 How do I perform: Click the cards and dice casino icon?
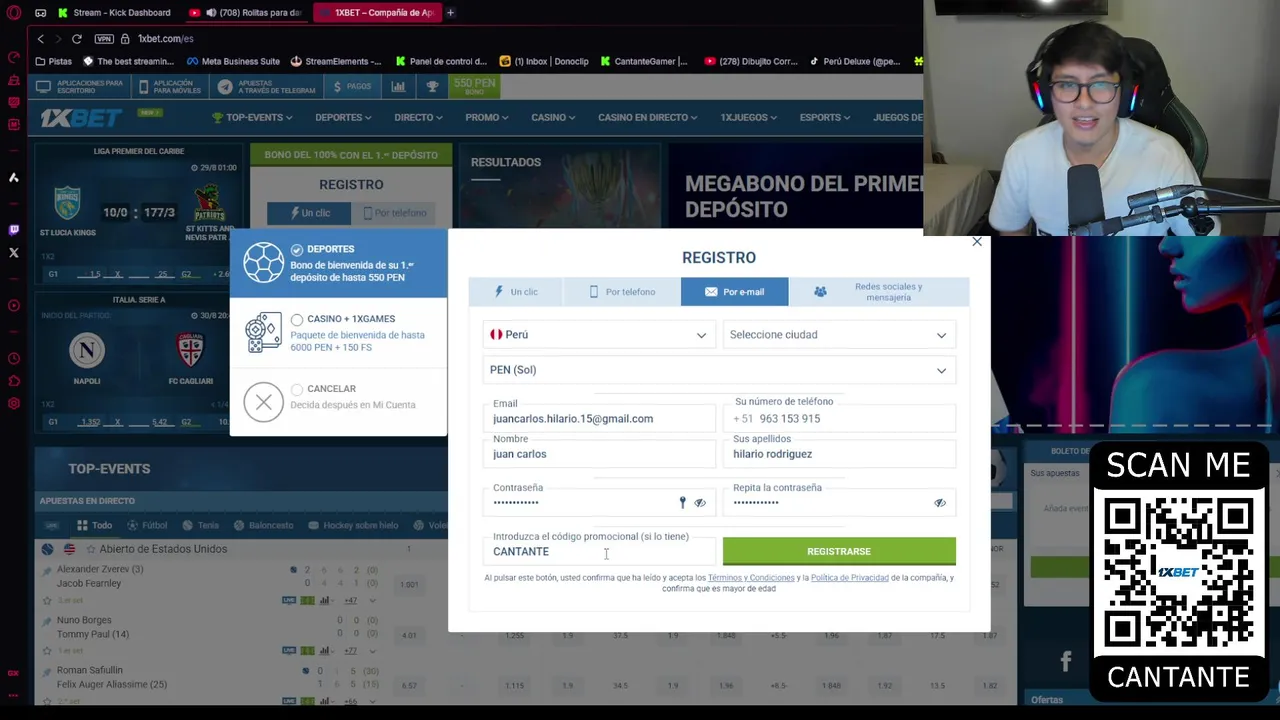tap(264, 333)
